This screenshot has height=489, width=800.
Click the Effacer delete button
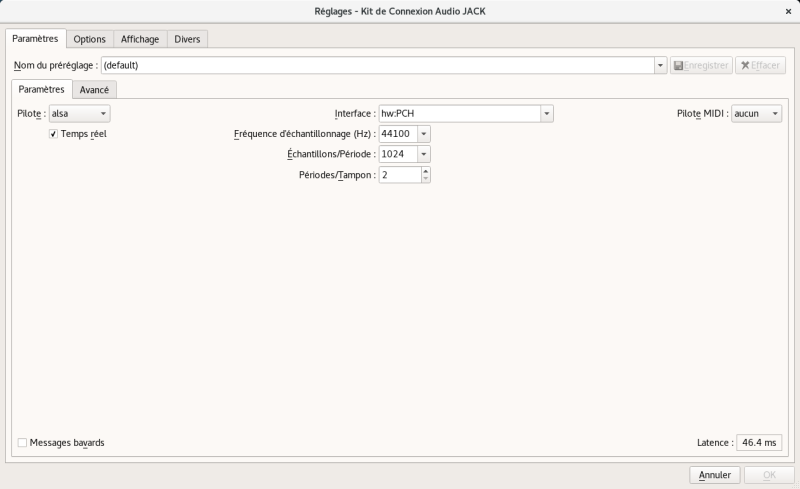tap(760, 65)
